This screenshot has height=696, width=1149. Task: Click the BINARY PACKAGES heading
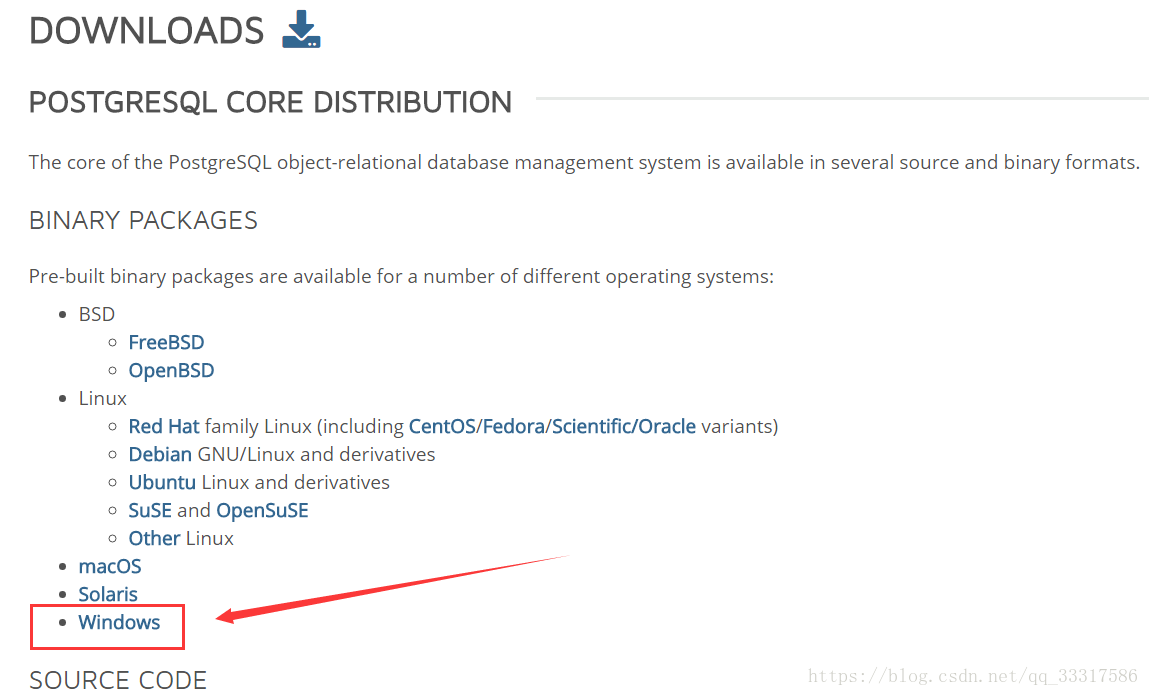coord(143,220)
